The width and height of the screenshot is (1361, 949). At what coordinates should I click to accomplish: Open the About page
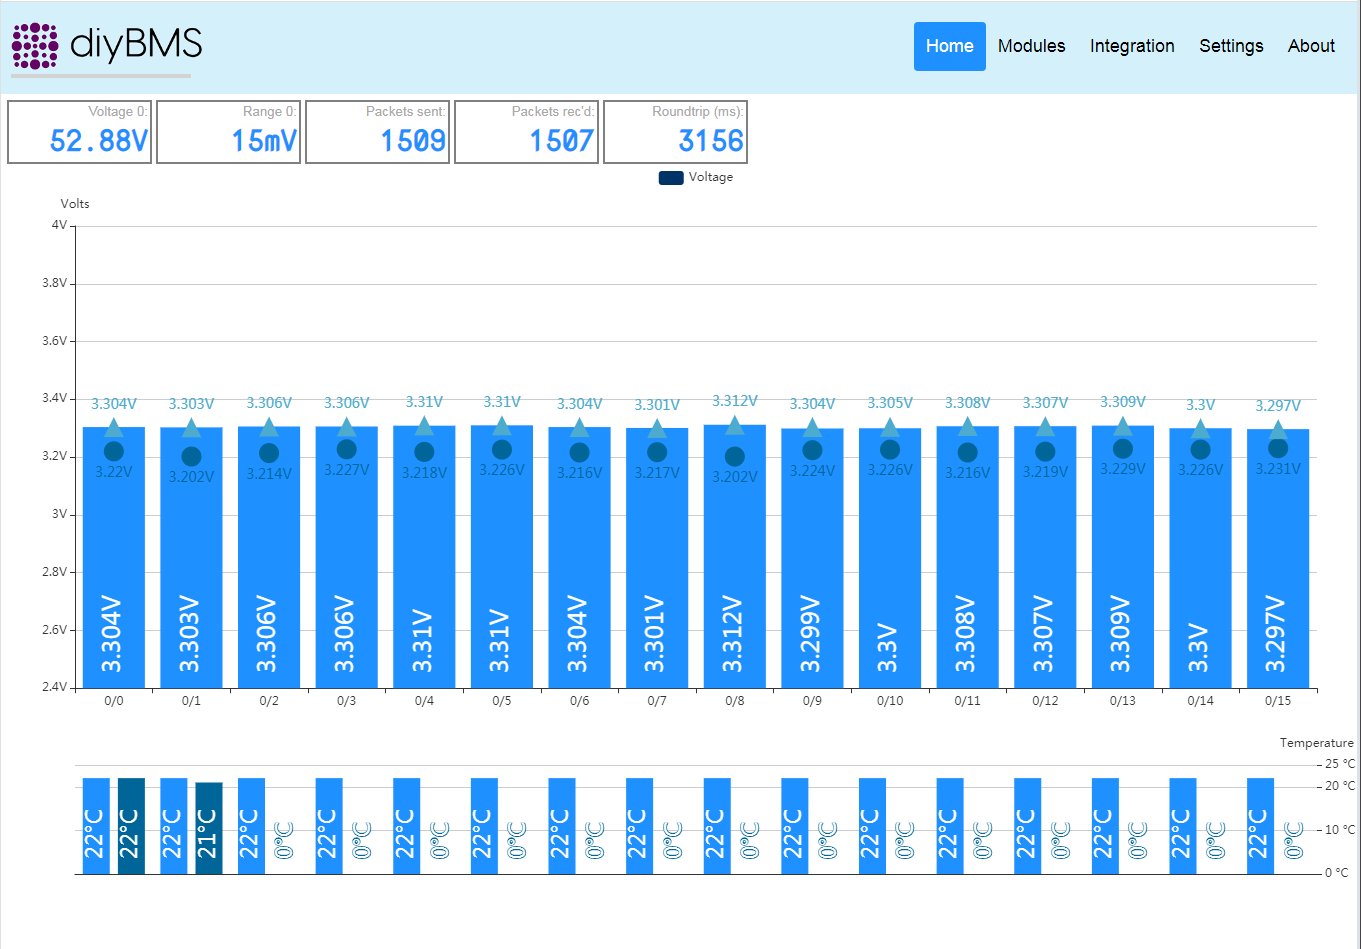pyautogui.click(x=1311, y=46)
